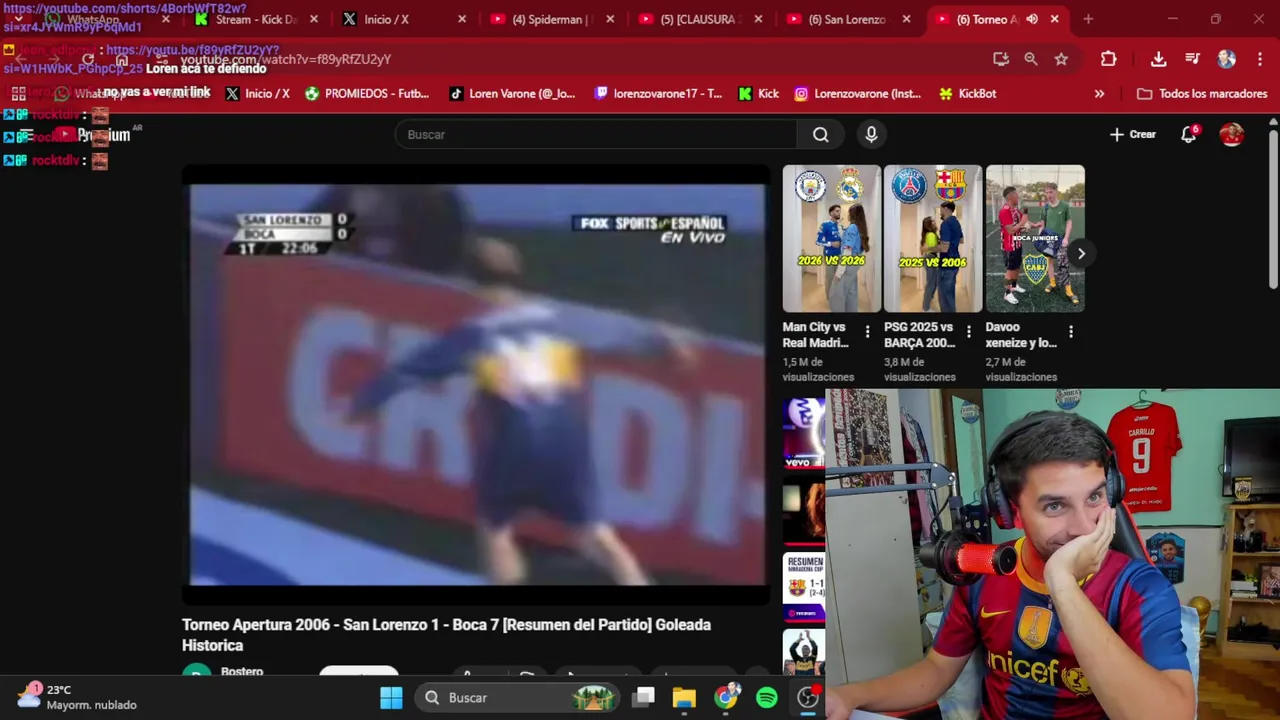Open Chrome downloads icon
1280x720 pixels.
point(1158,59)
